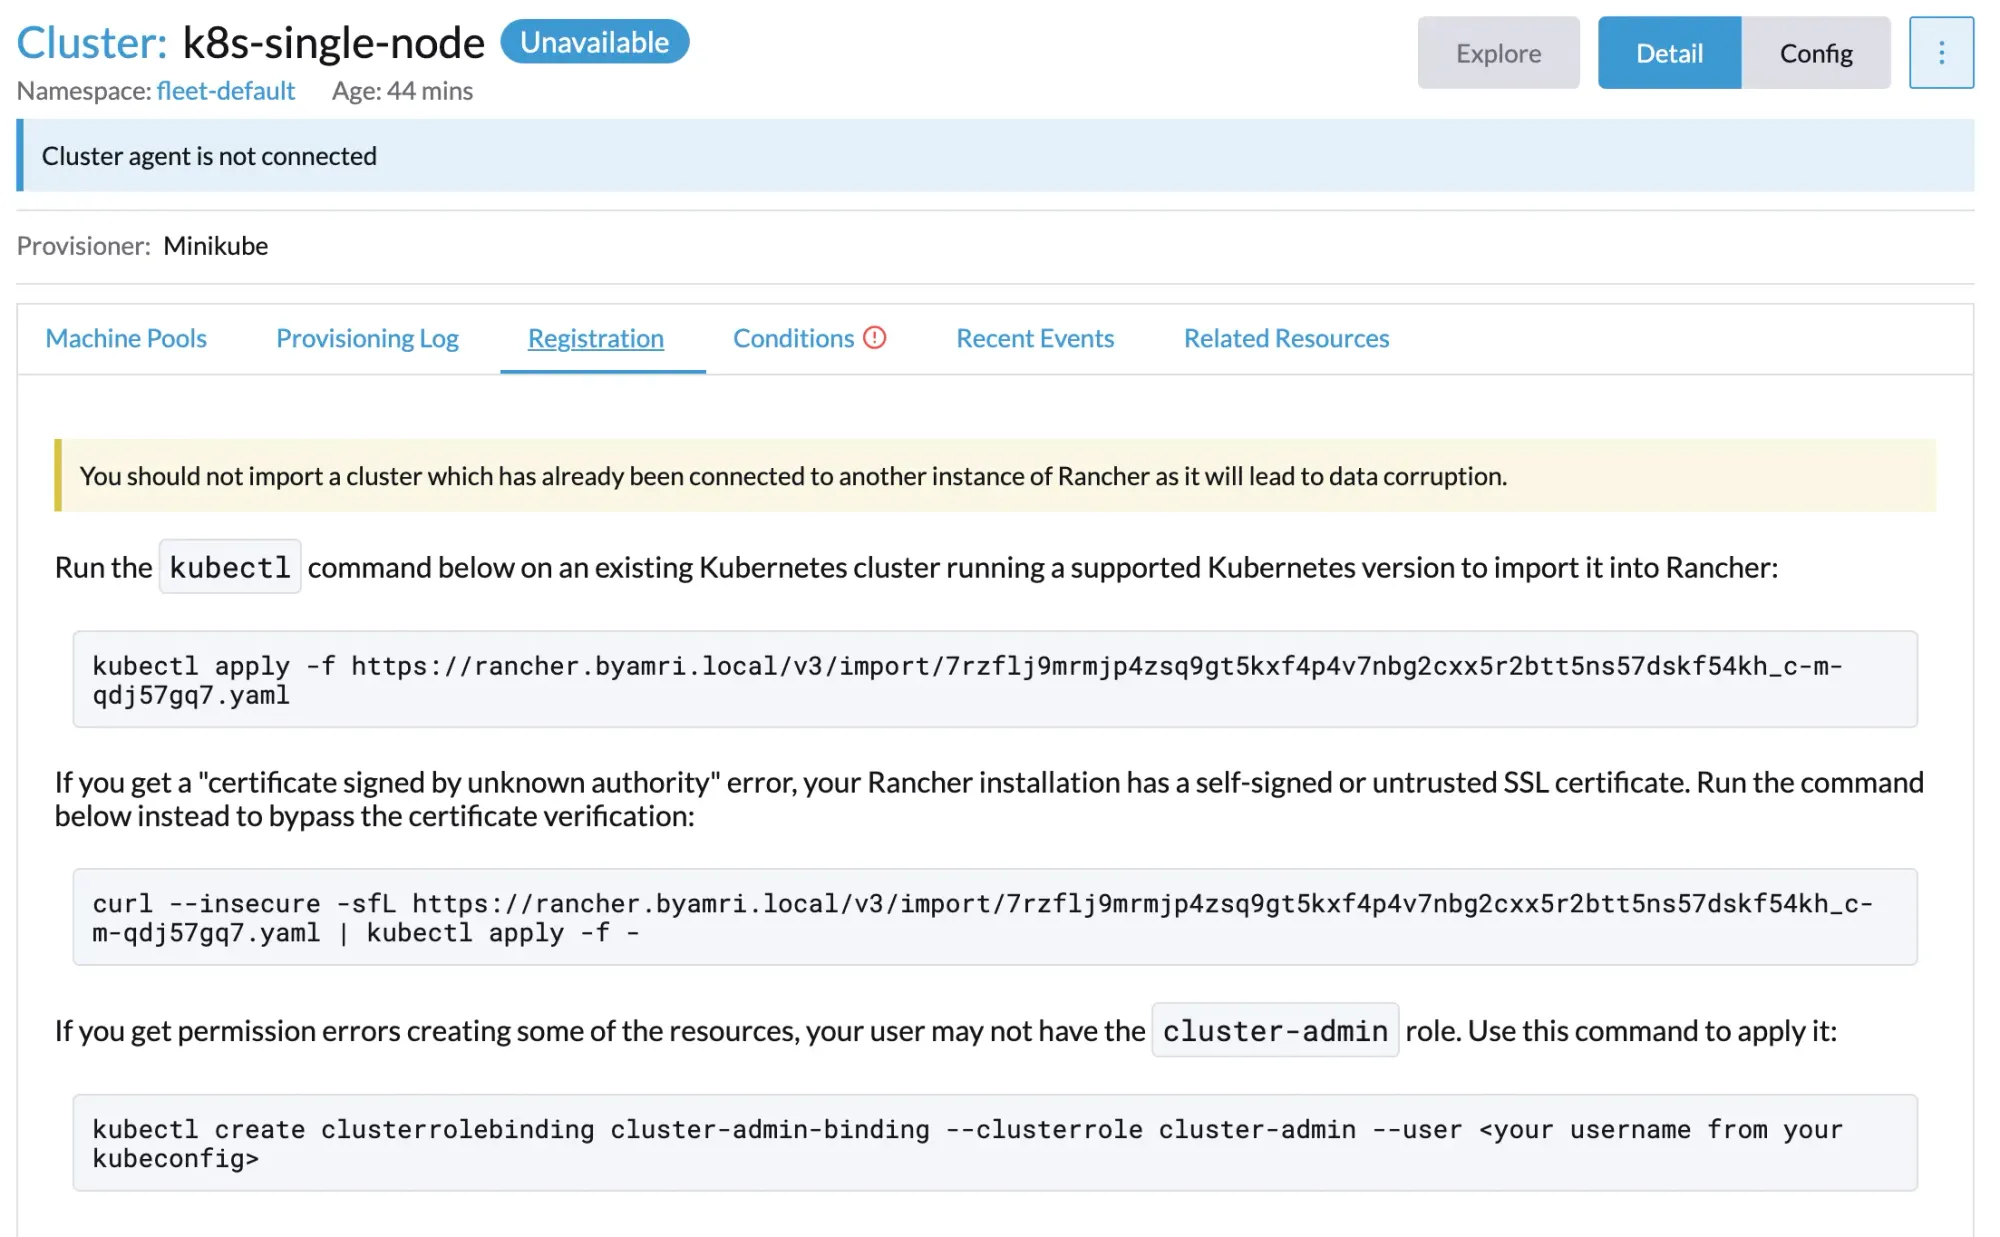Open the Recent Events tab
Screen dimensions: 2000x1237
pyautogui.click(x=1034, y=339)
